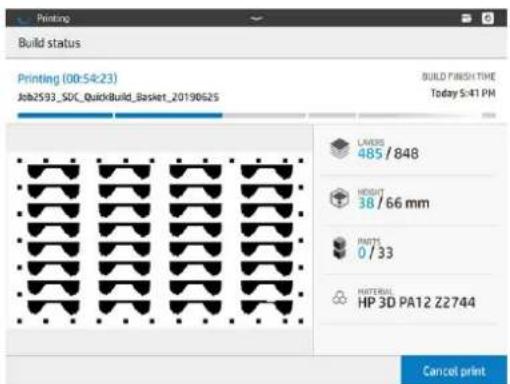This screenshot has width=510, height=384.
Task: Open the job queue icon in the top bar
Action: [466, 18]
